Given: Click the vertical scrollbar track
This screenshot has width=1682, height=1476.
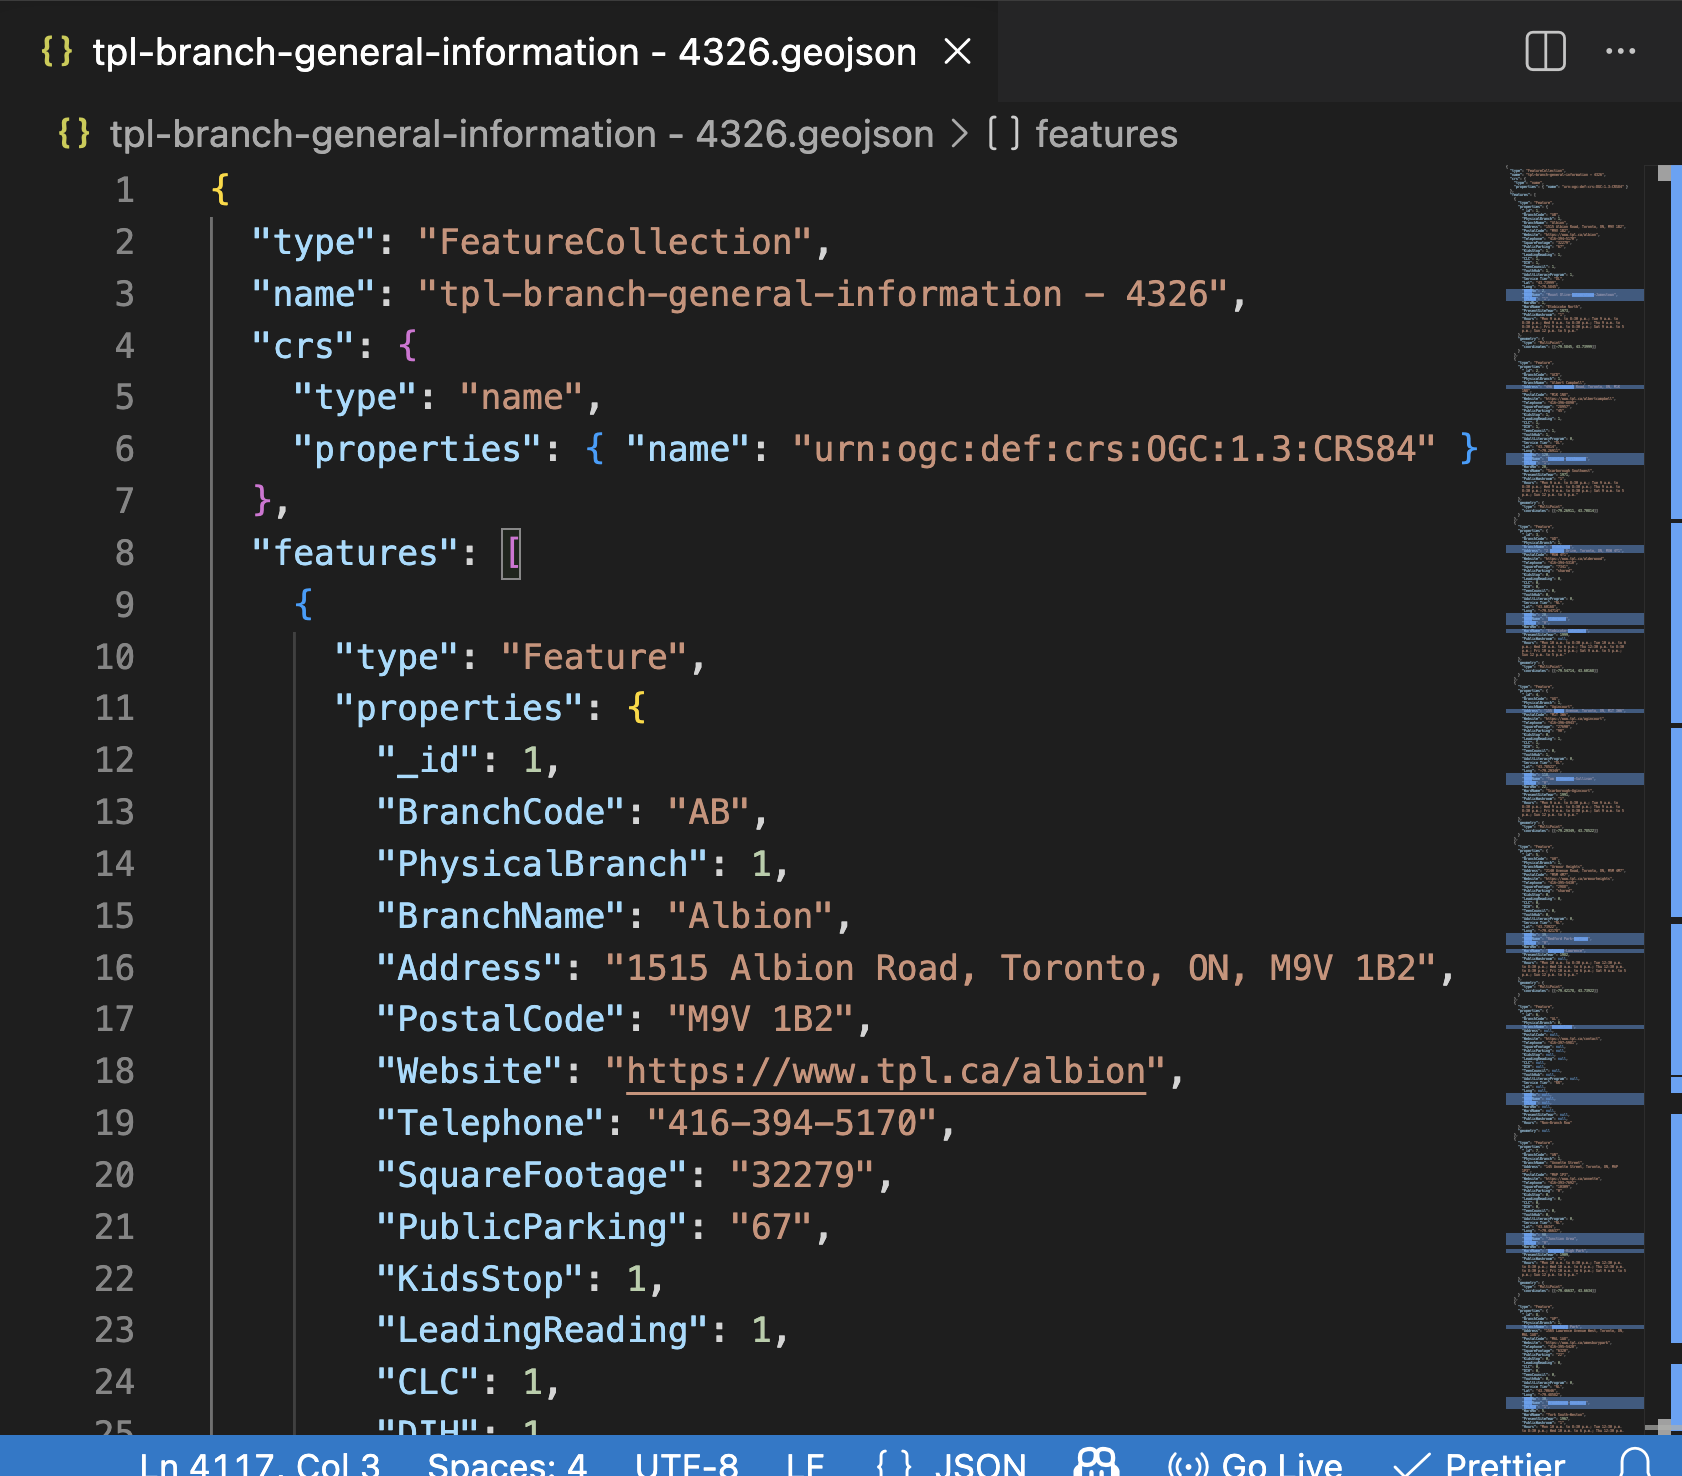Looking at the screenshot, I should click(x=1664, y=800).
